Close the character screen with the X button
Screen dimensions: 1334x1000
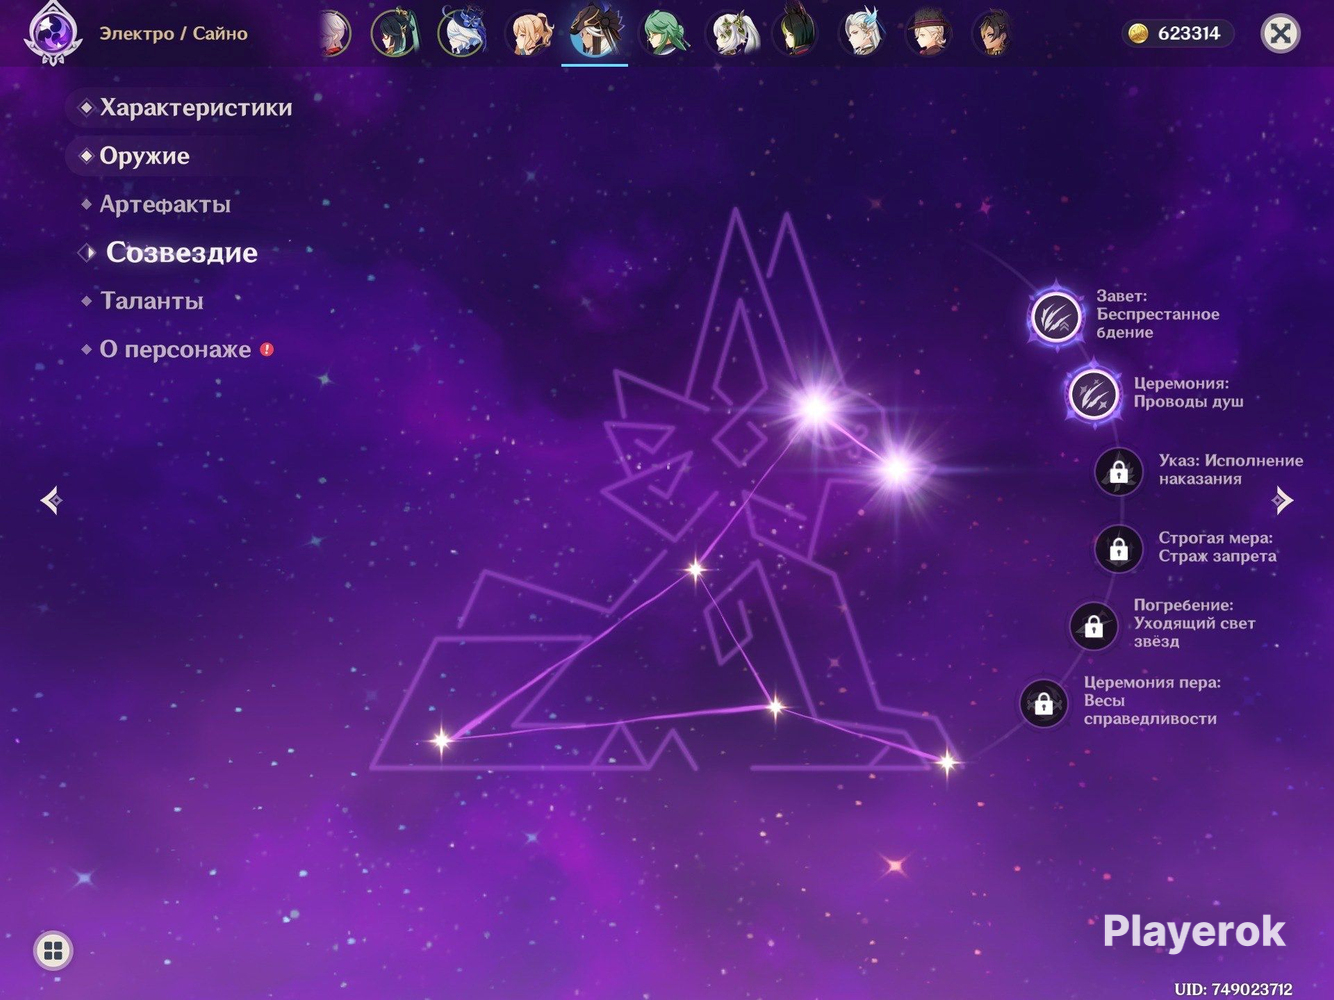coord(1280,34)
